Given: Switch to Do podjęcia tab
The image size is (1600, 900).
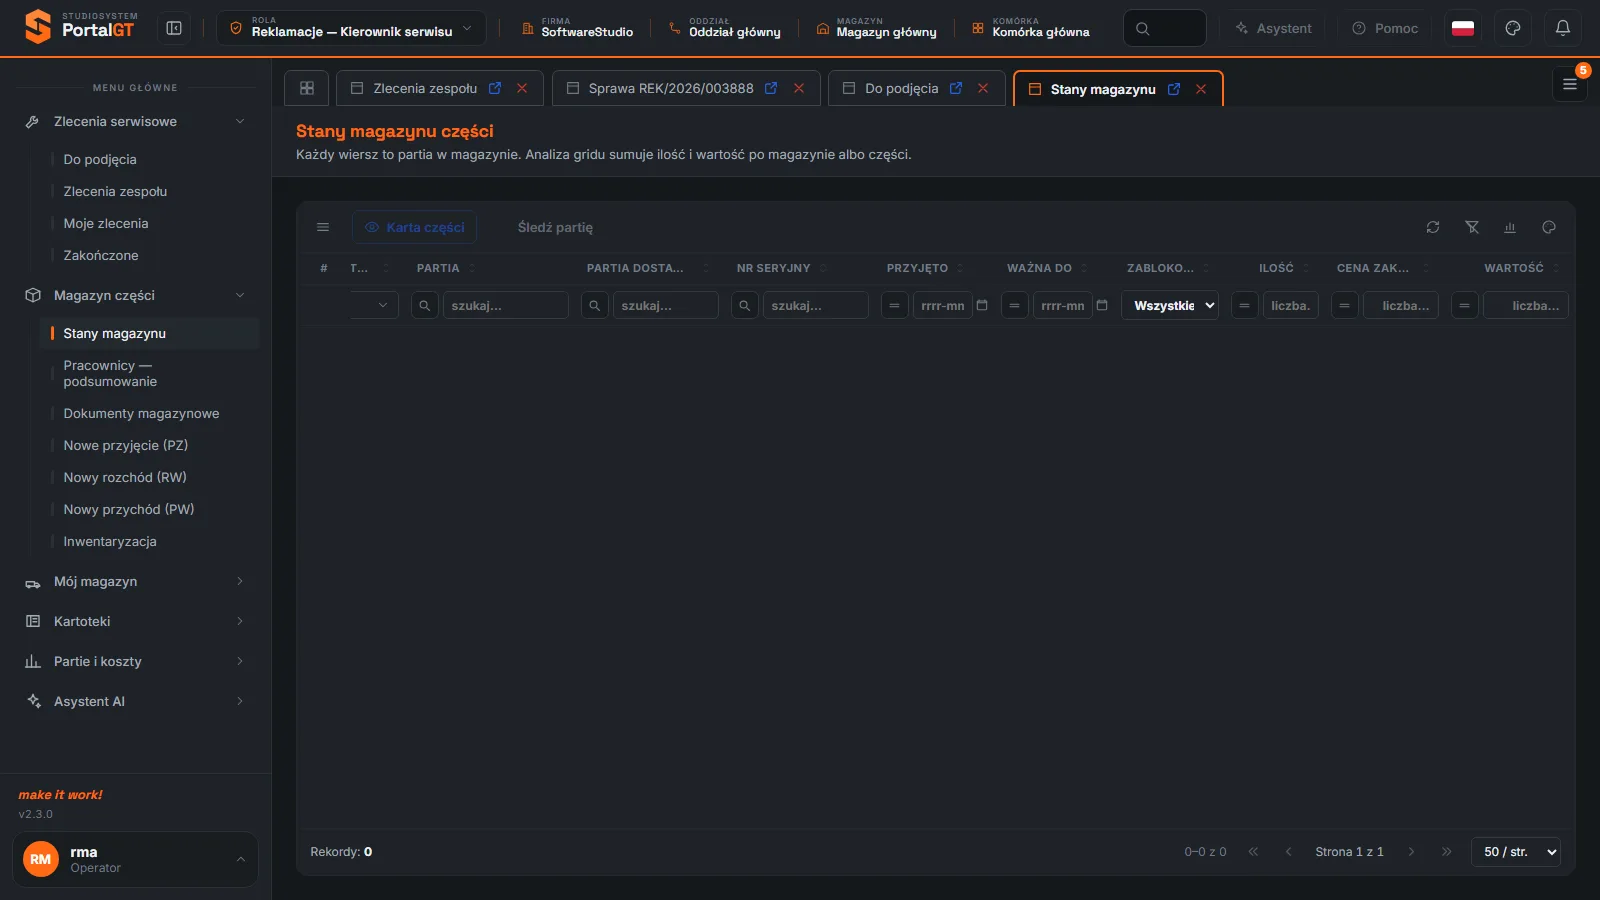Looking at the screenshot, I should [x=901, y=88].
